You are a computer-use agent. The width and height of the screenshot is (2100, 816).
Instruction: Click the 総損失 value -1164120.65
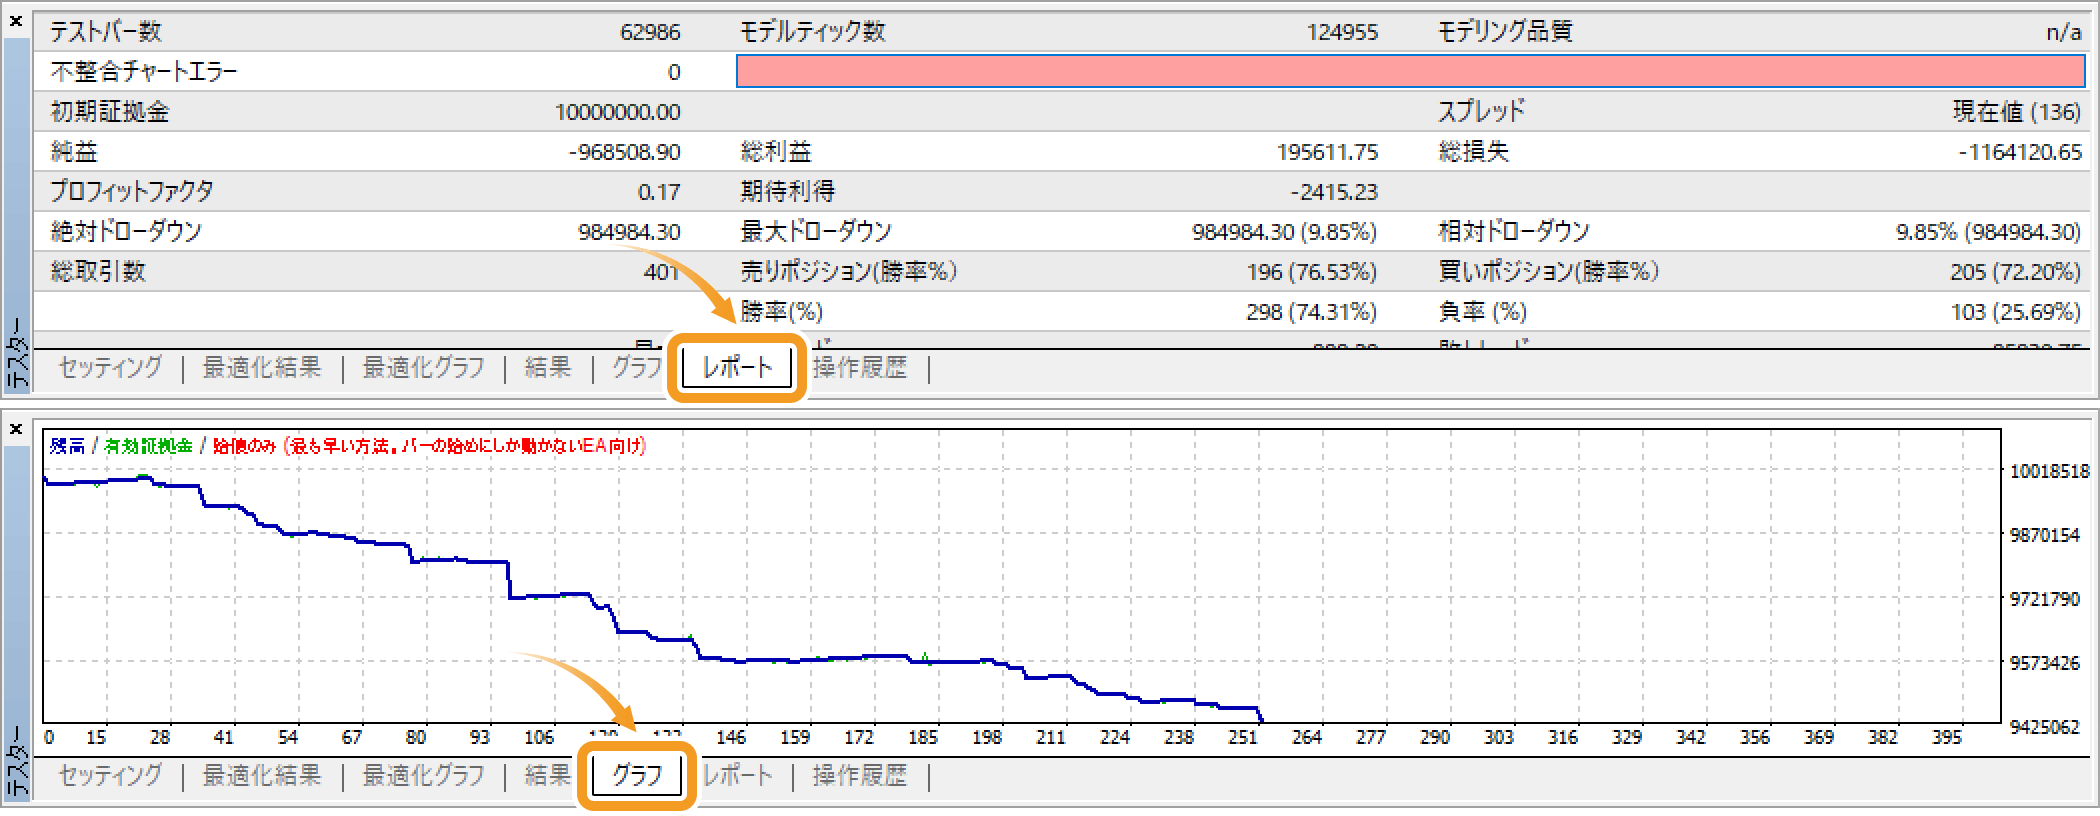point(2020,152)
